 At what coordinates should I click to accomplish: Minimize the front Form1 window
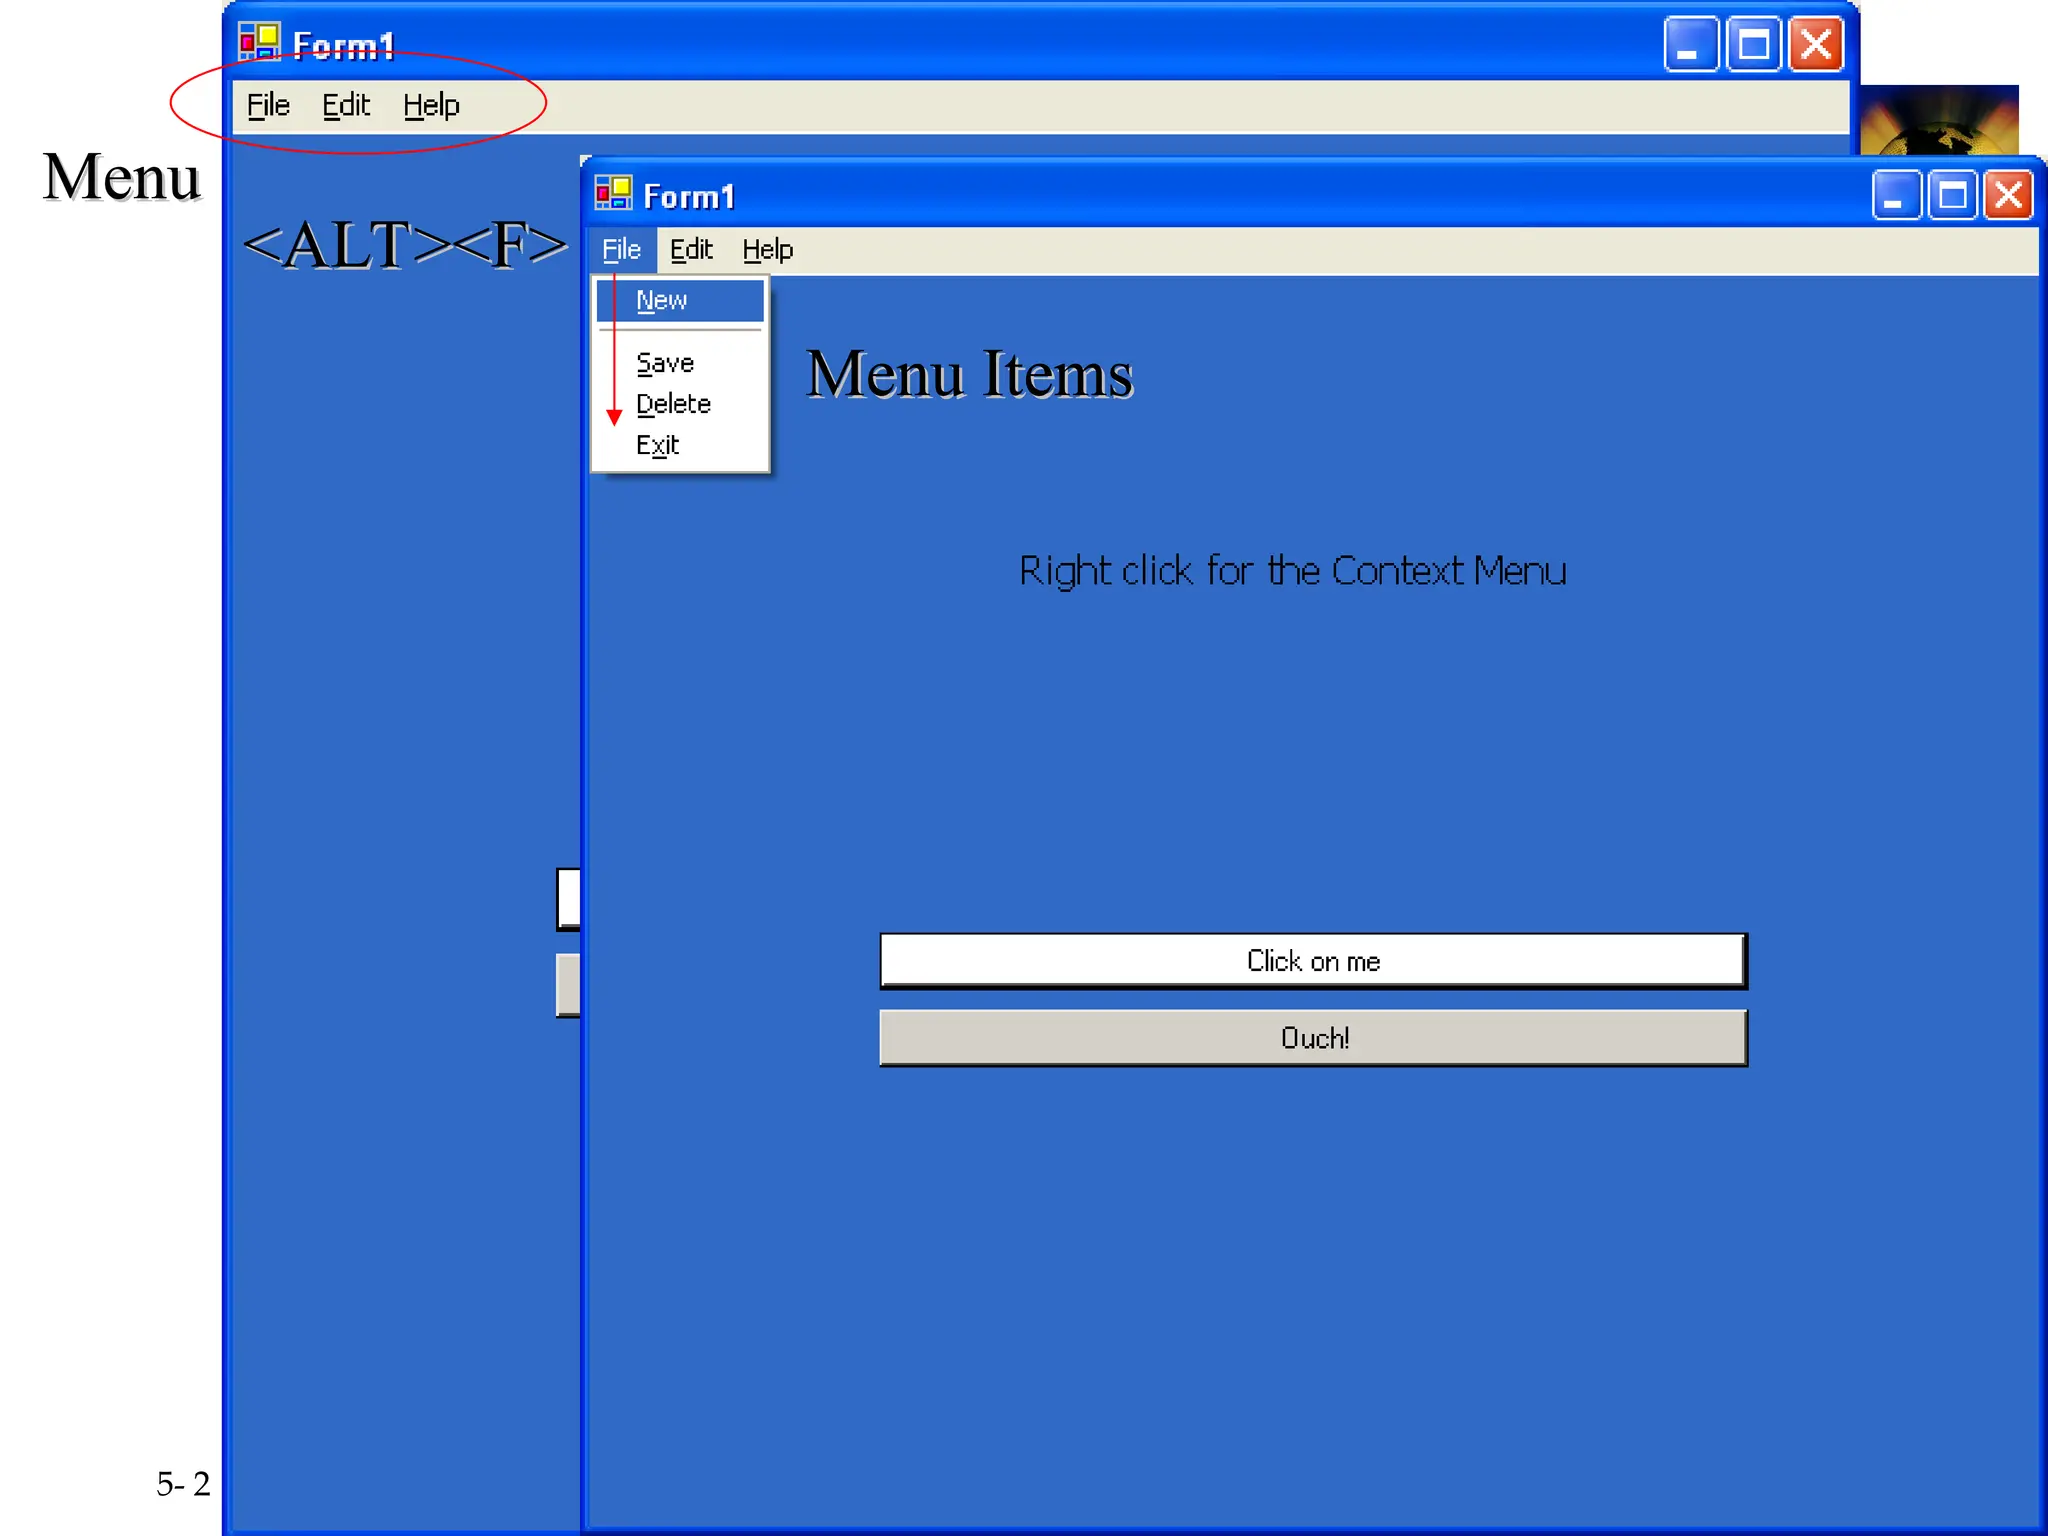point(1895,195)
